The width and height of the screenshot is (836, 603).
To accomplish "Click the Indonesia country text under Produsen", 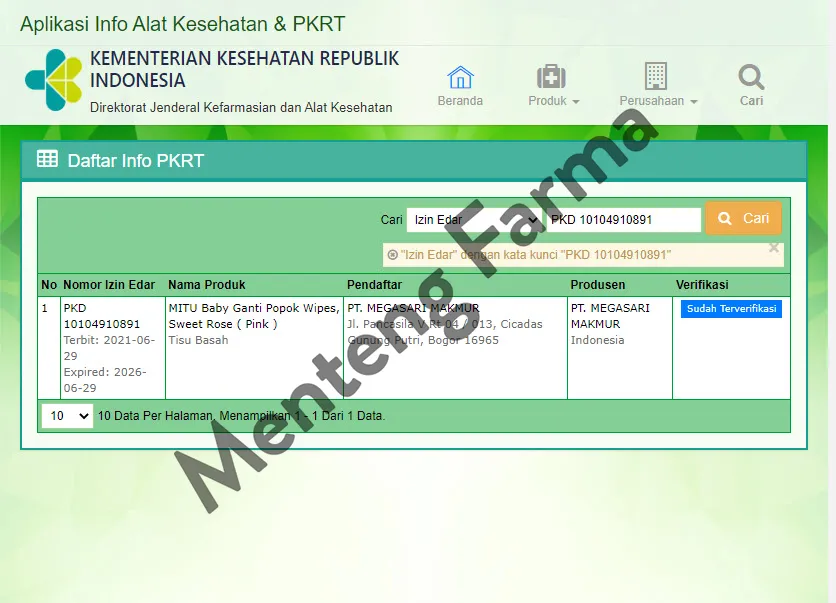I will 597,340.
